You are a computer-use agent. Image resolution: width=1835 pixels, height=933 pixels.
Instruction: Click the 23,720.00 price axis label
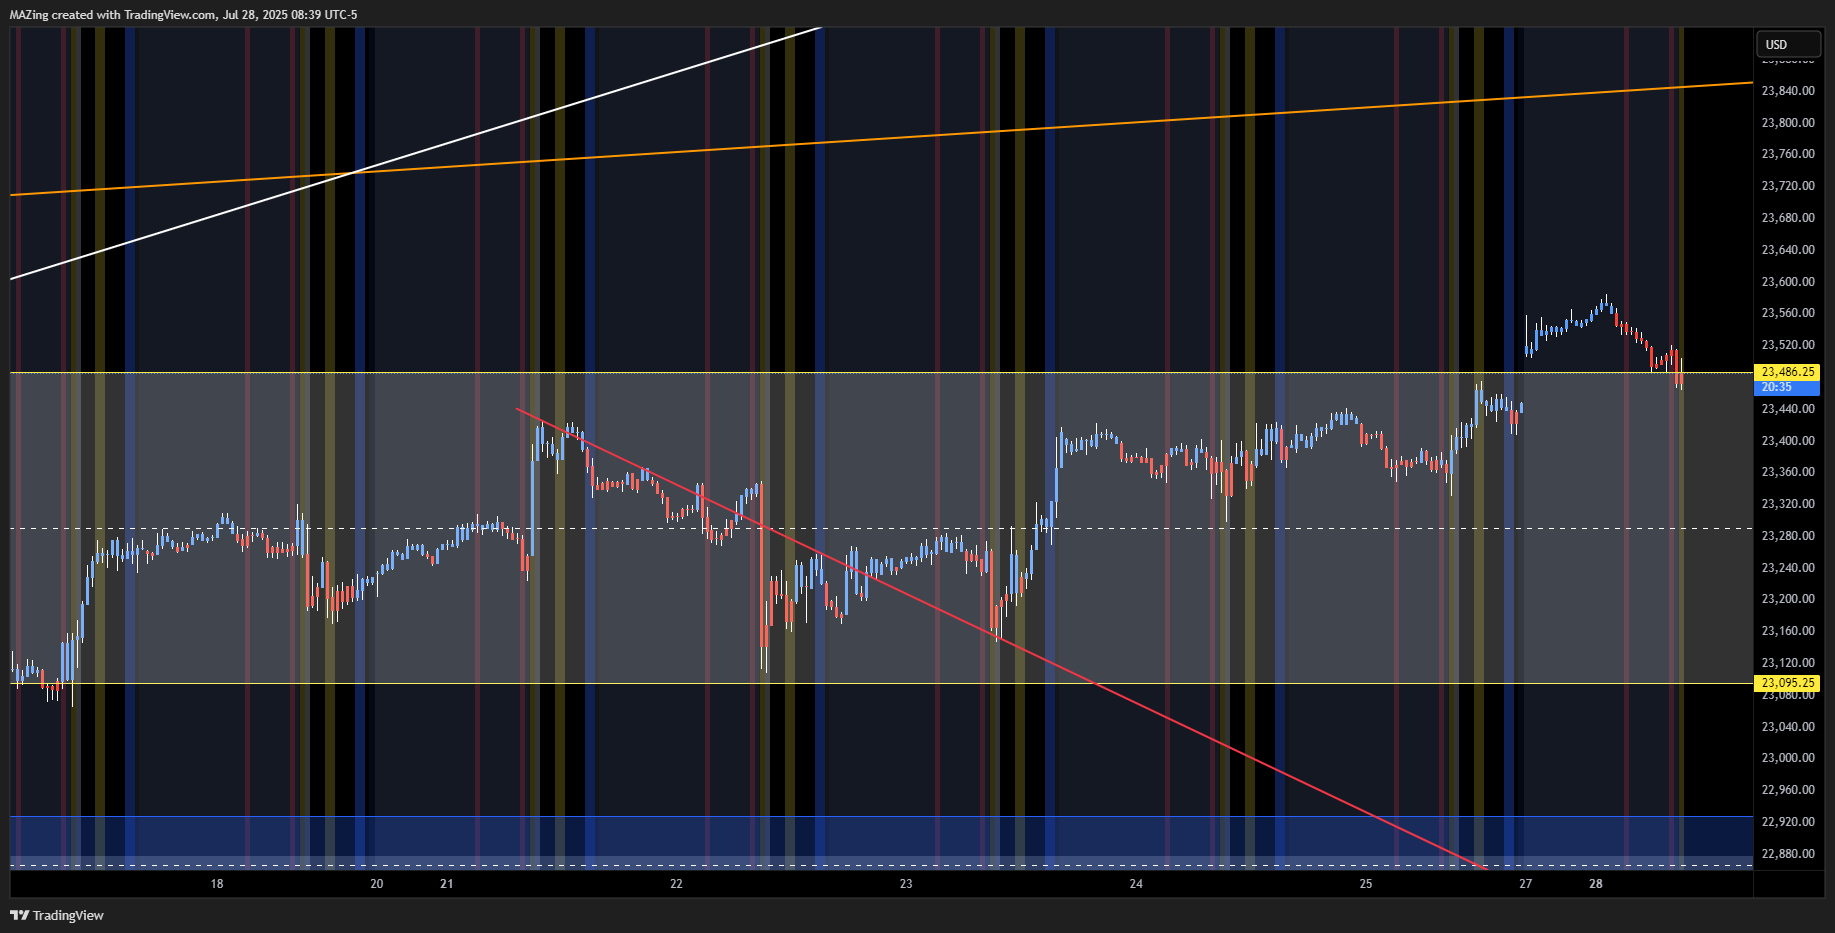(1788, 186)
